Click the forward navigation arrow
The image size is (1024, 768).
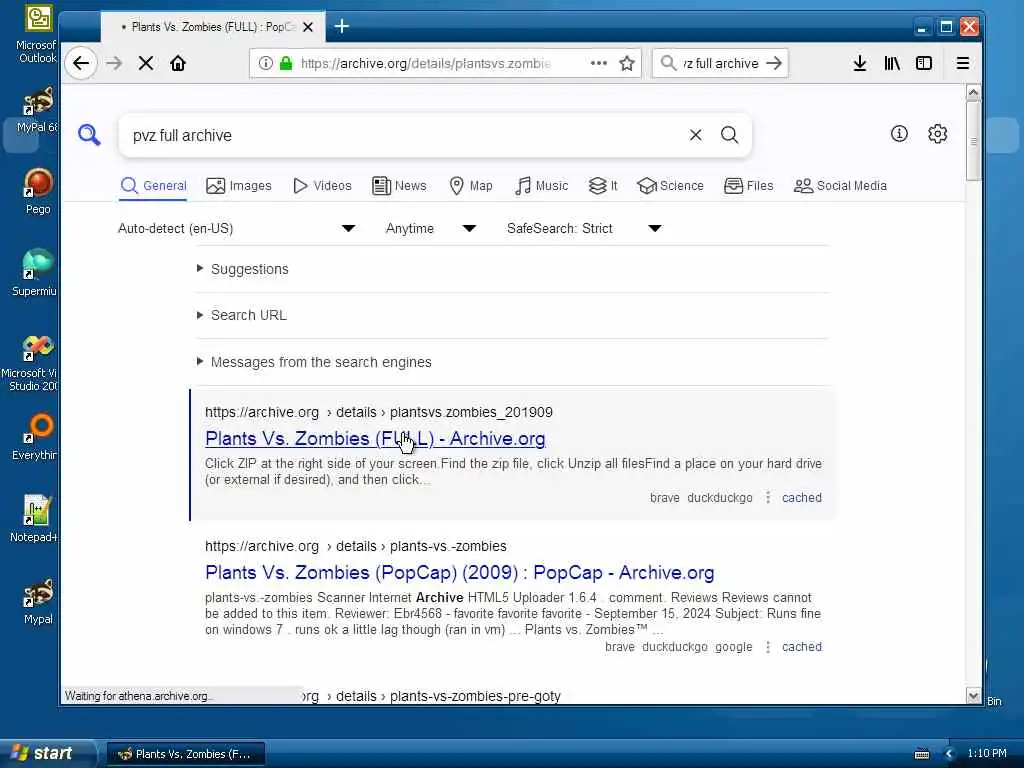(x=114, y=63)
